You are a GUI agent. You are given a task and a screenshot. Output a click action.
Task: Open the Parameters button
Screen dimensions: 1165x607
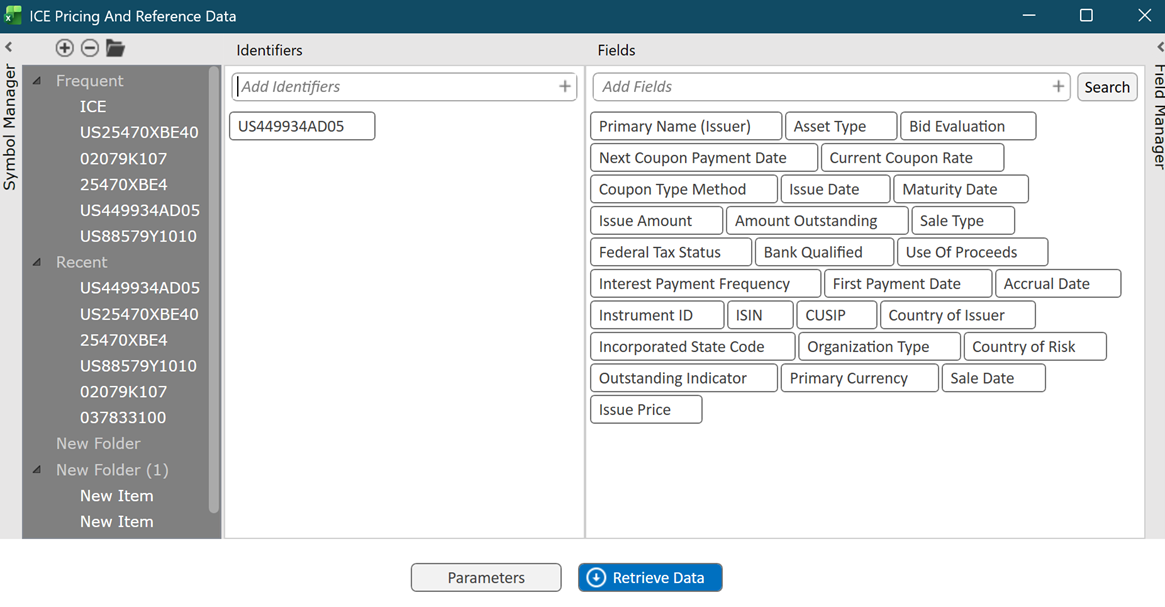point(486,578)
